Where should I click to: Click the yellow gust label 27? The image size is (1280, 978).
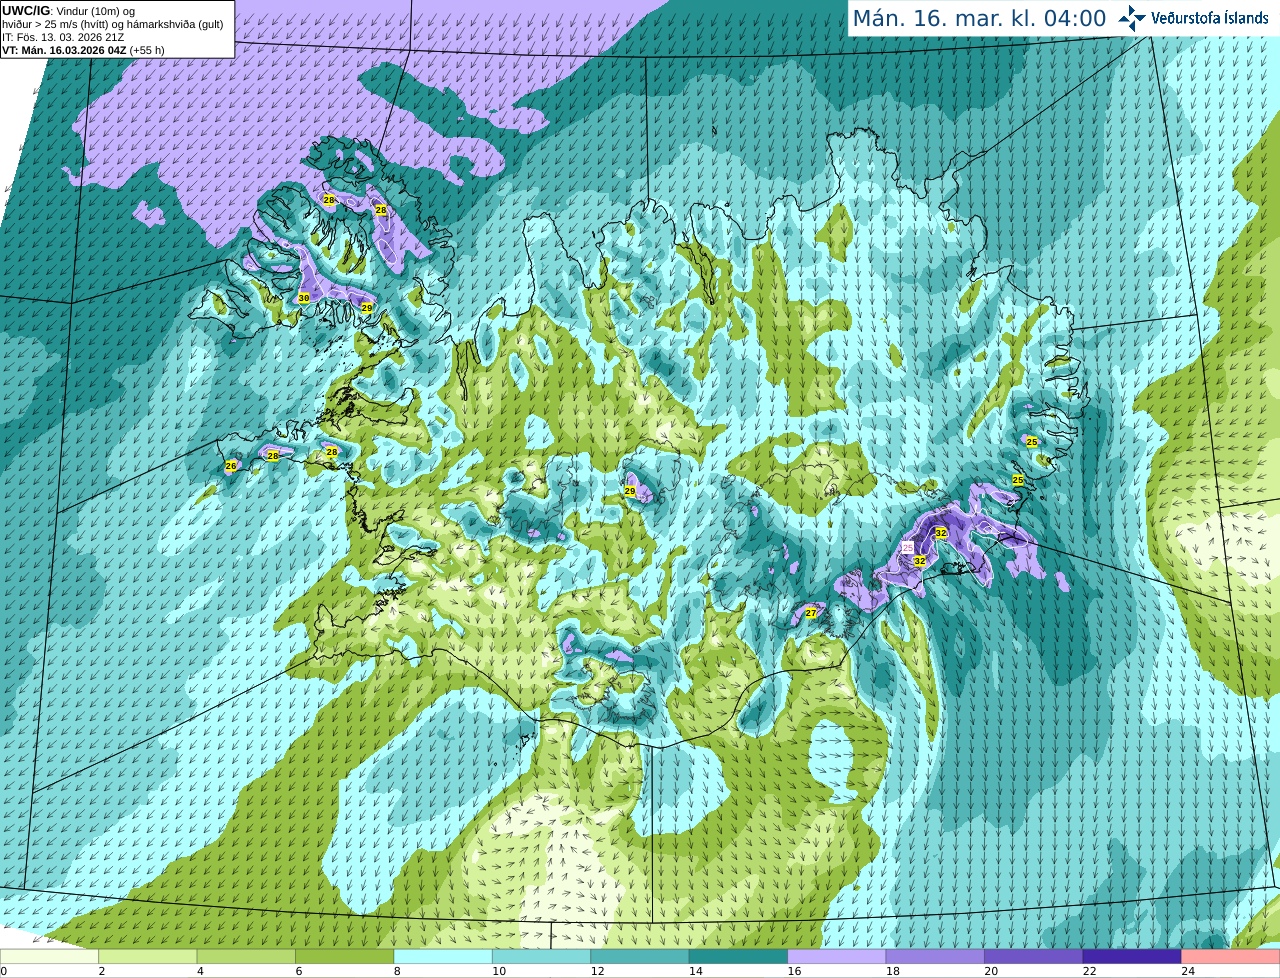(811, 613)
